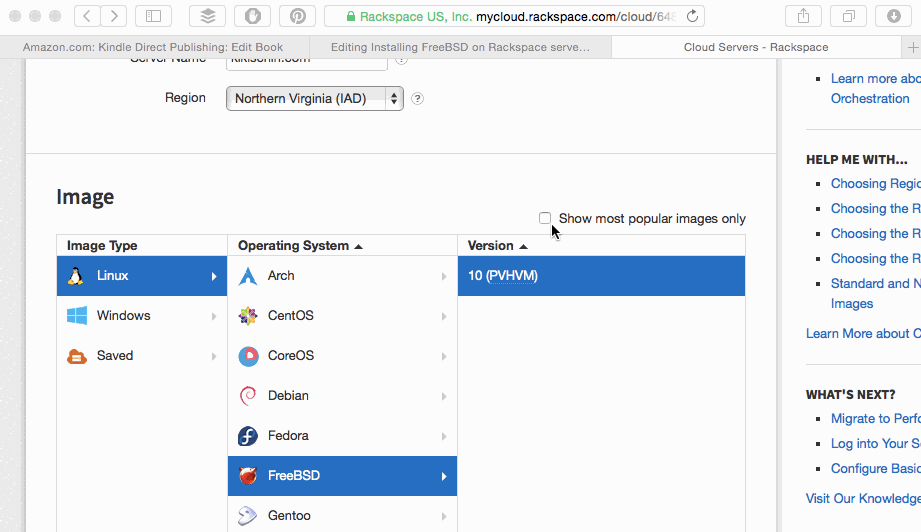Expand the Linux image type arrow
The height and width of the screenshot is (532, 921).
214,276
